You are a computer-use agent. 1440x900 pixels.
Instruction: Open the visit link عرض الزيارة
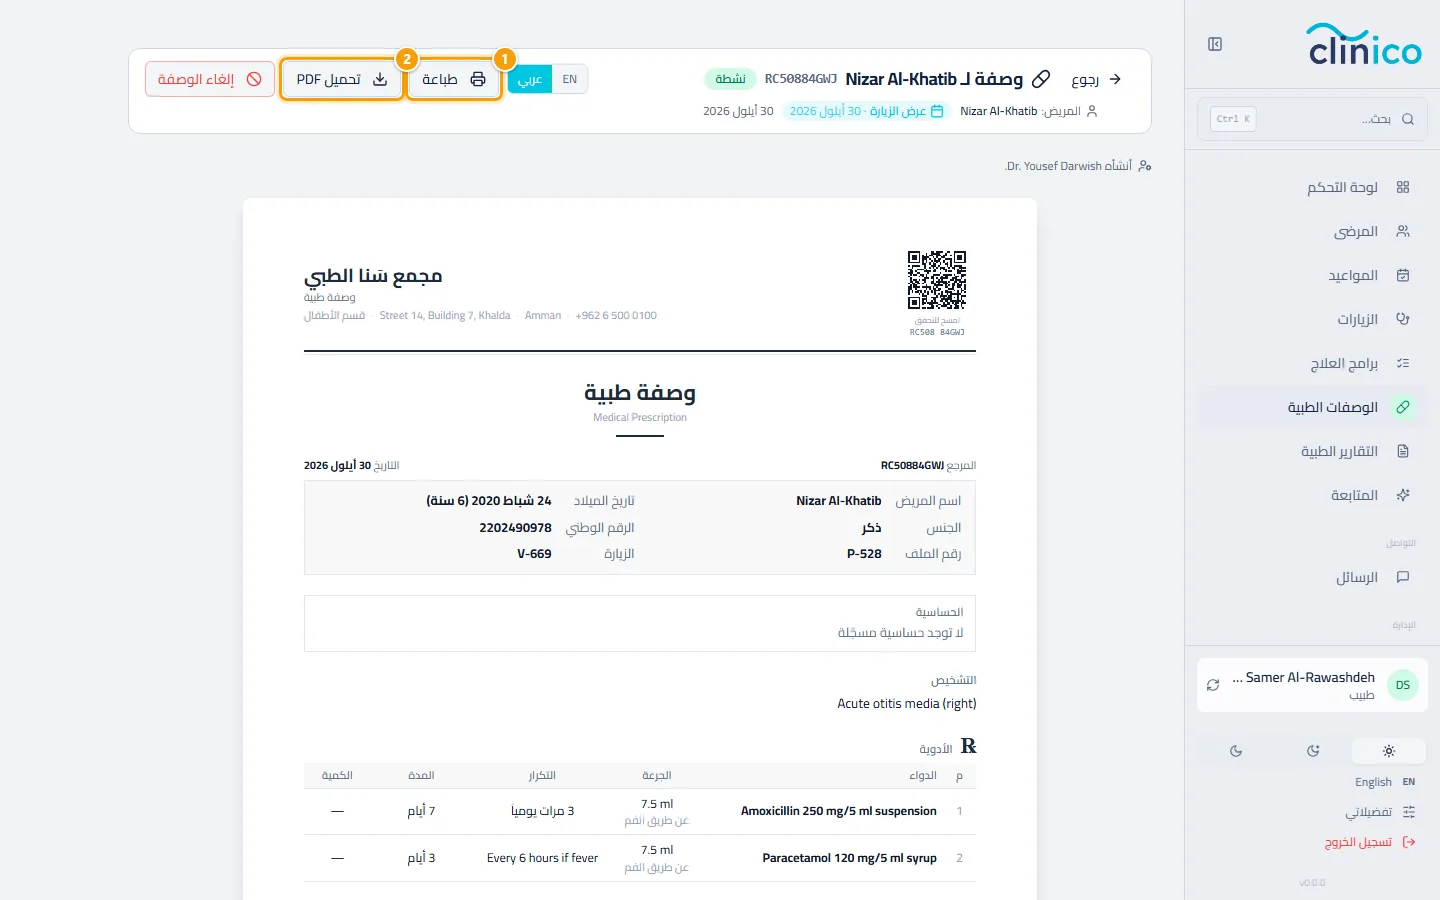click(866, 111)
